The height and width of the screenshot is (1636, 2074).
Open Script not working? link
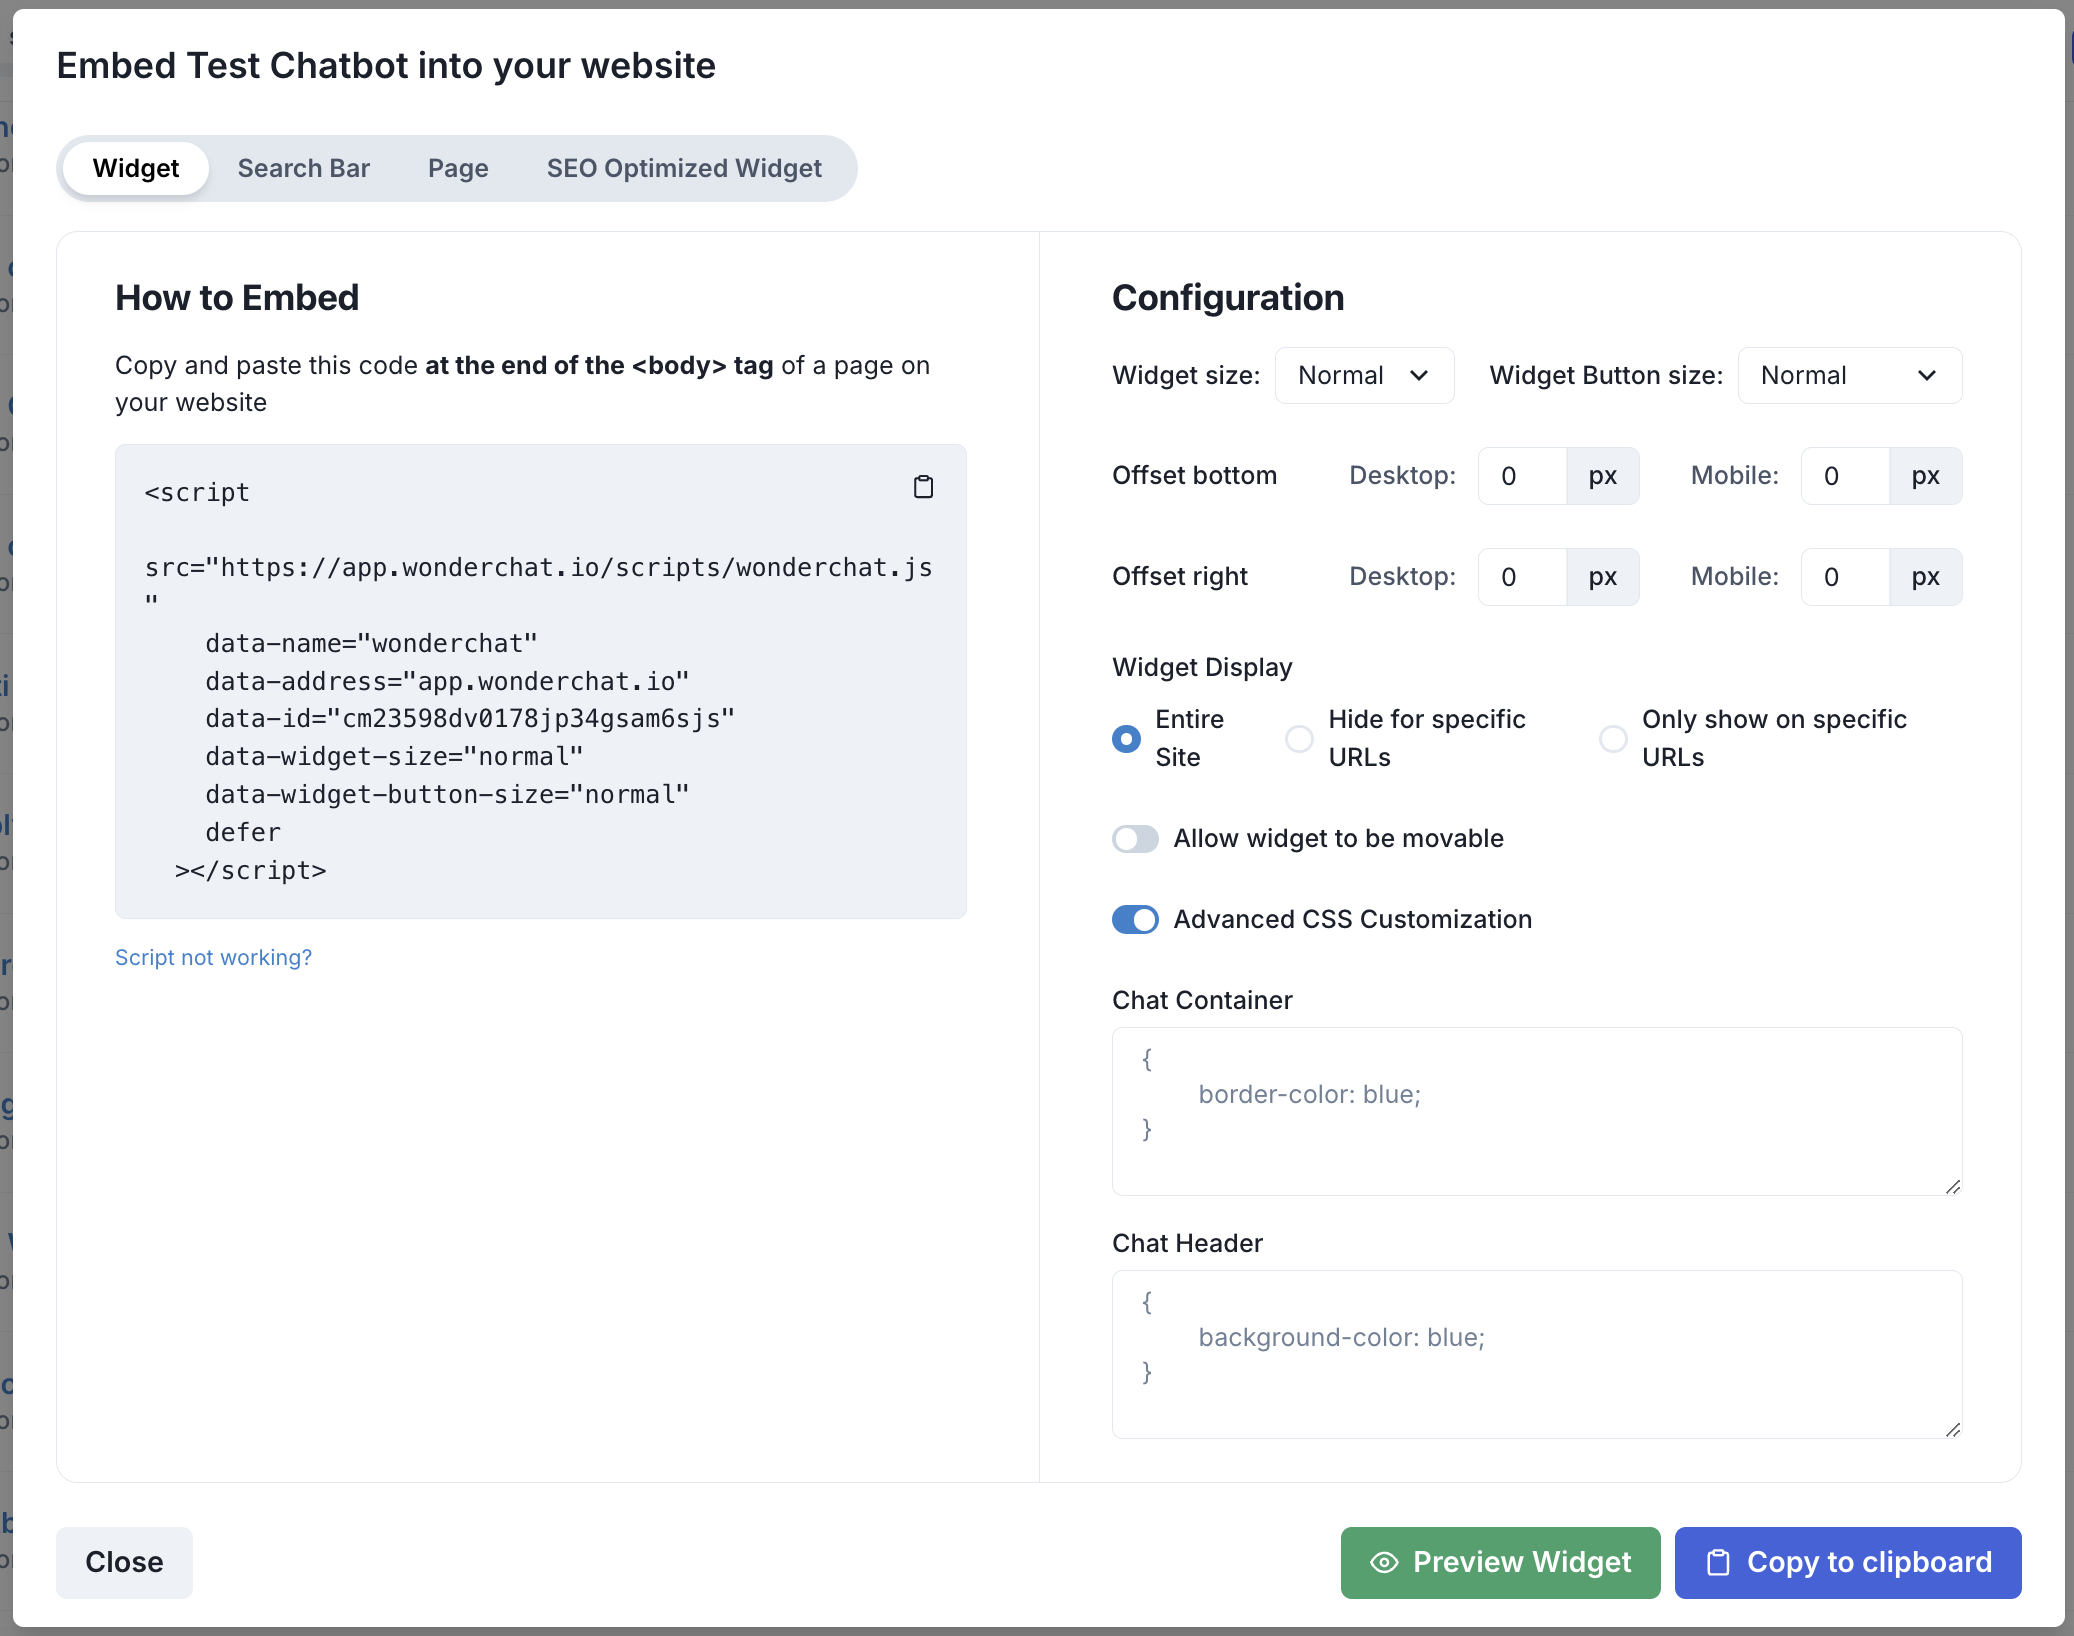[213, 957]
